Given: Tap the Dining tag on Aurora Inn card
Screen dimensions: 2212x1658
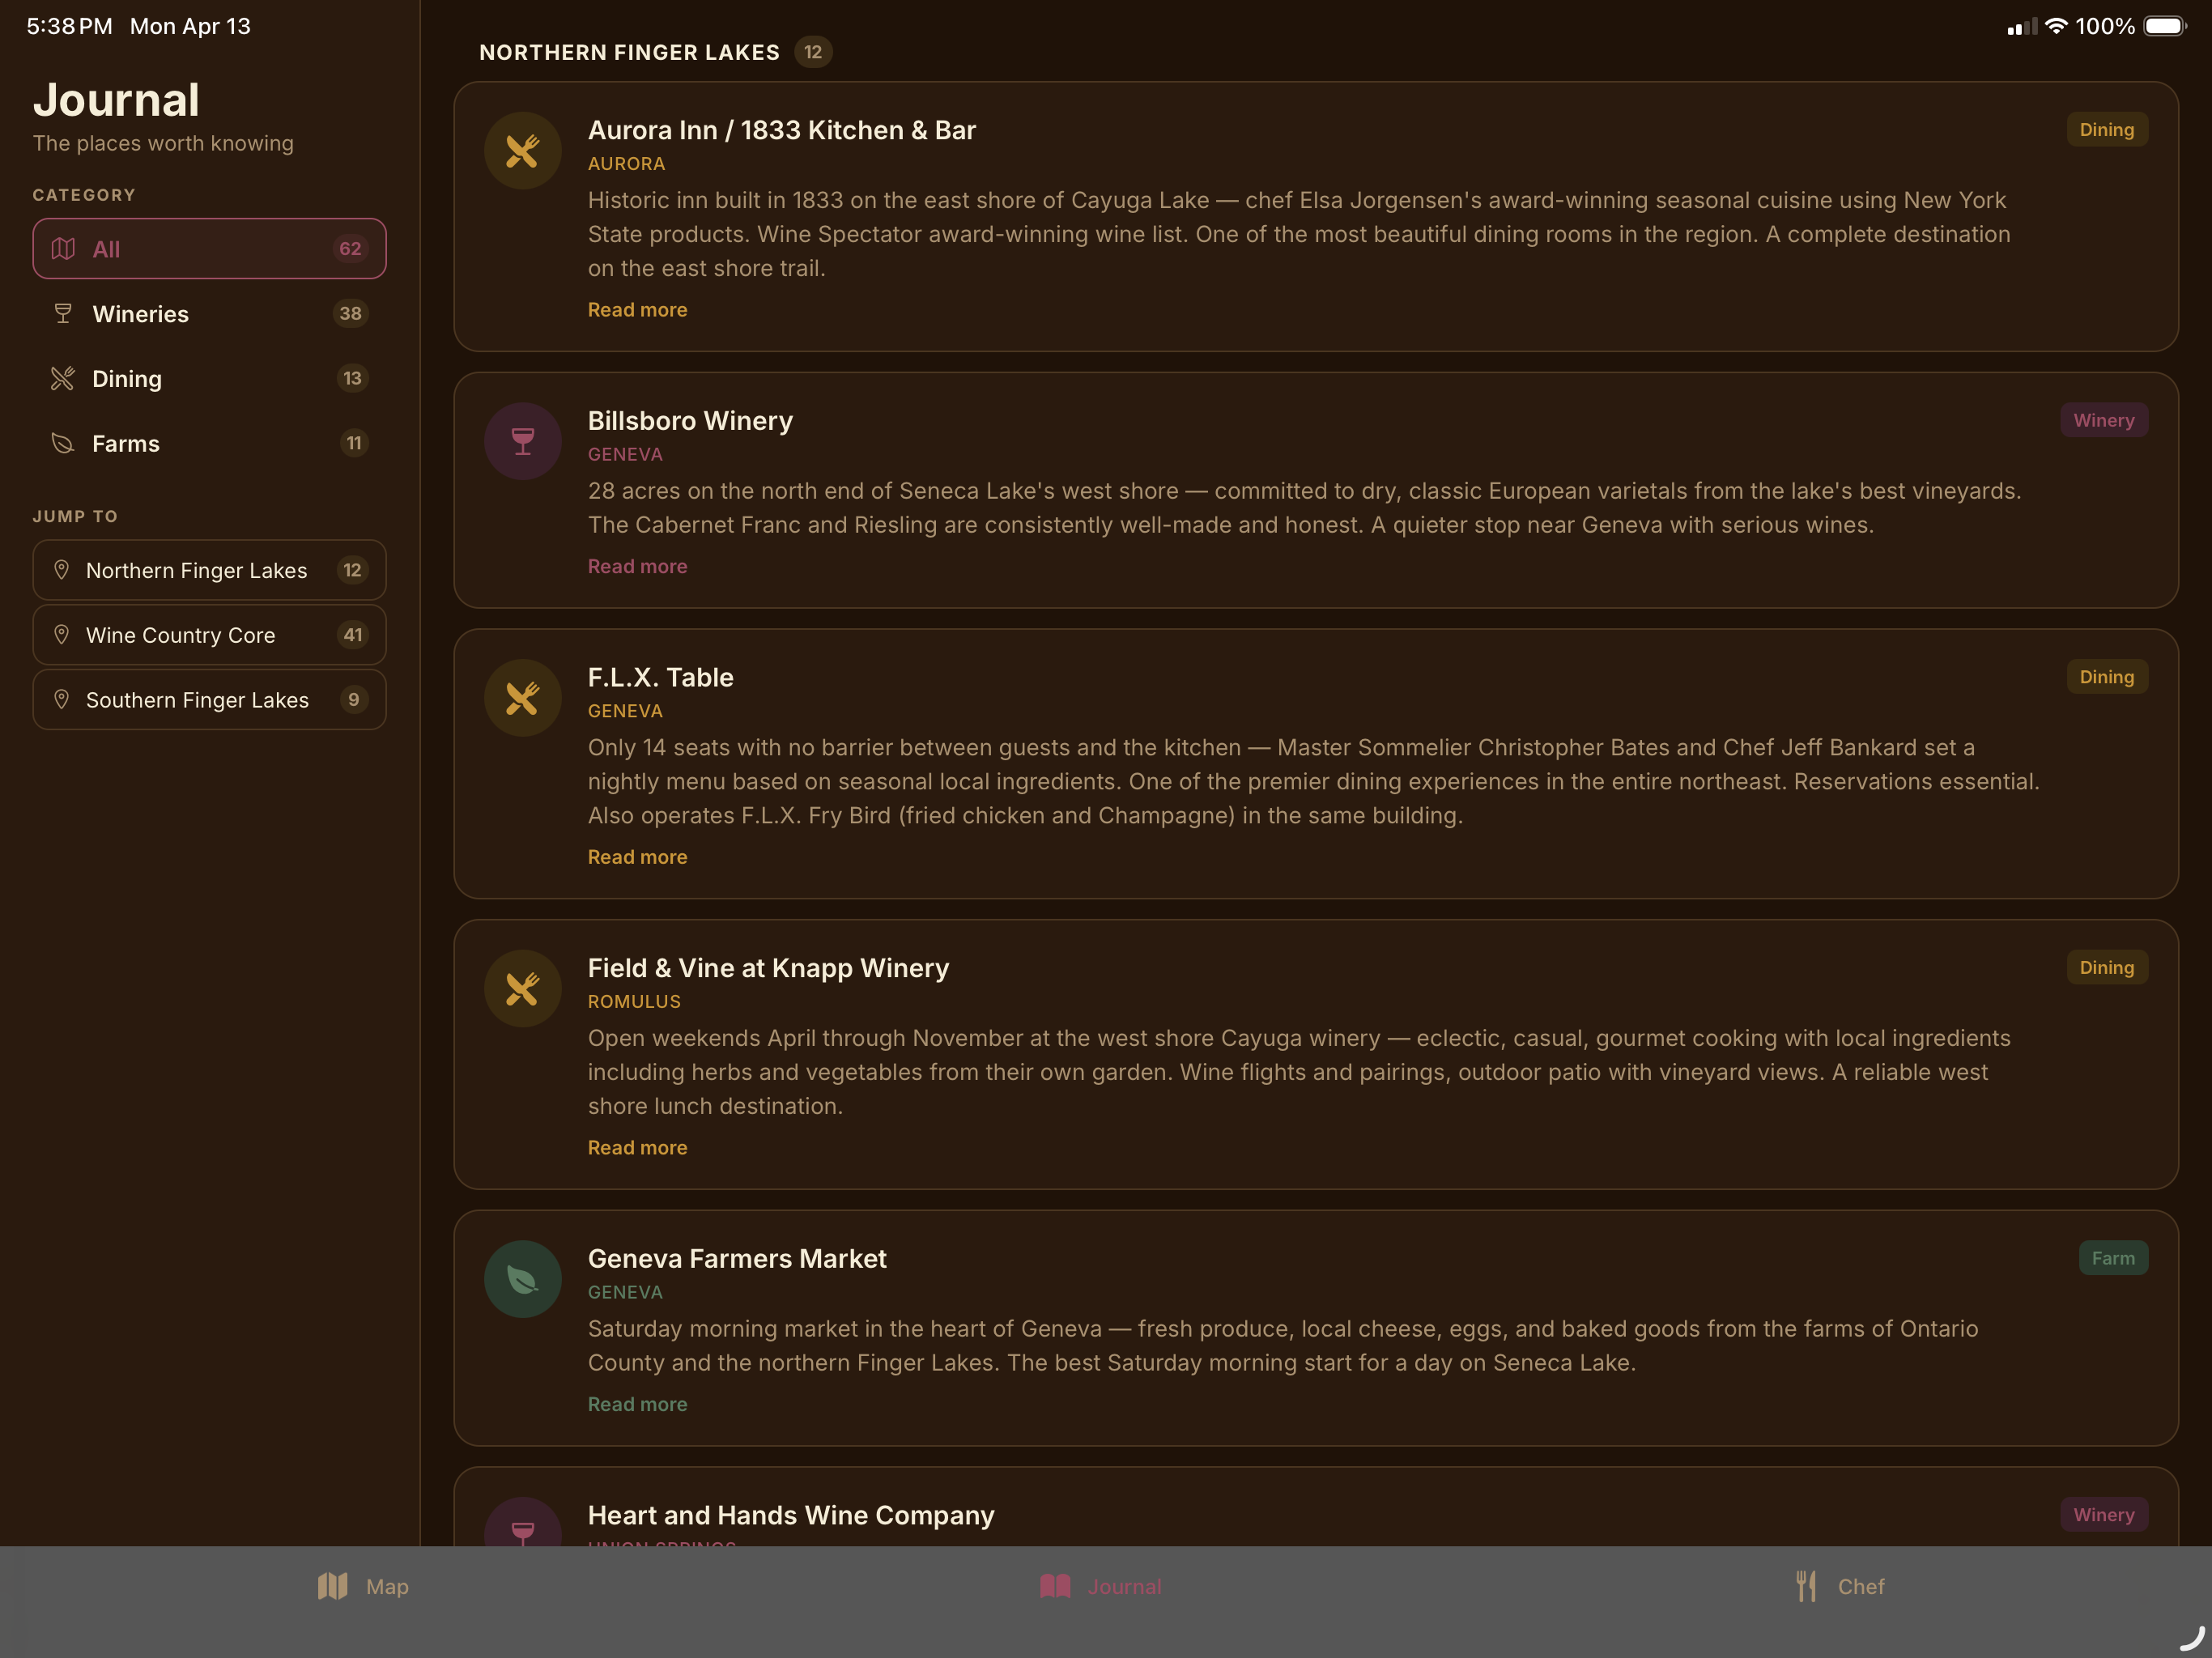Looking at the screenshot, I should pyautogui.click(x=2107, y=130).
